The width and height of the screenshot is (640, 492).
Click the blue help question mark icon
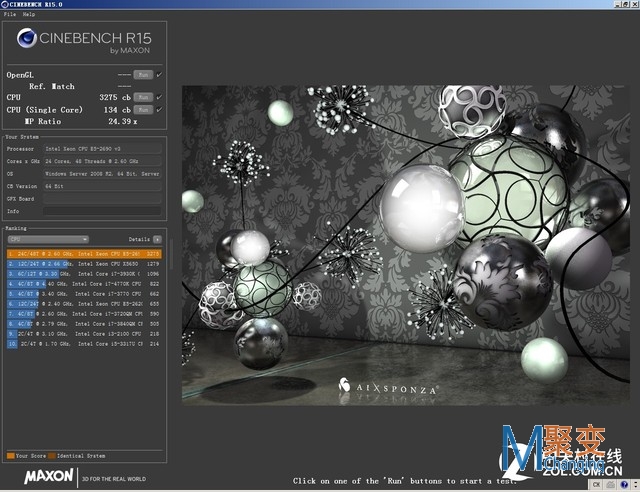pos(624,485)
